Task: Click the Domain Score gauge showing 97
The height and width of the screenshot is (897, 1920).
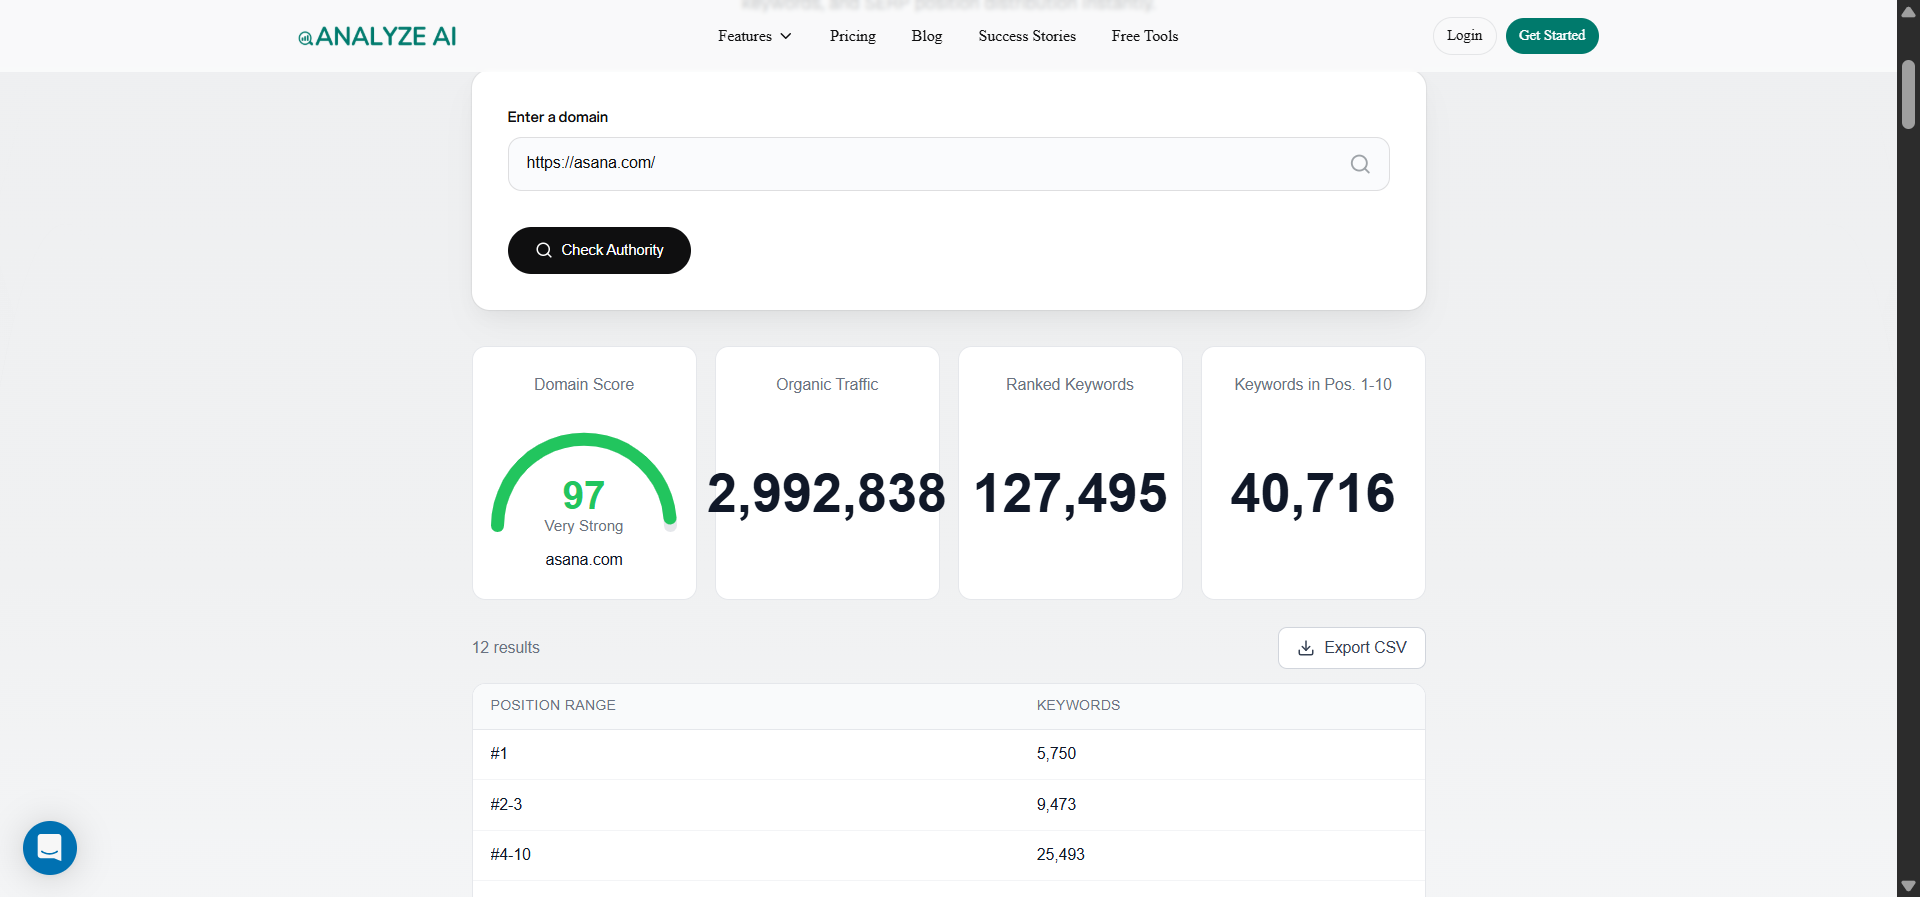Action: pyautogui.click(x=584, y=485)
